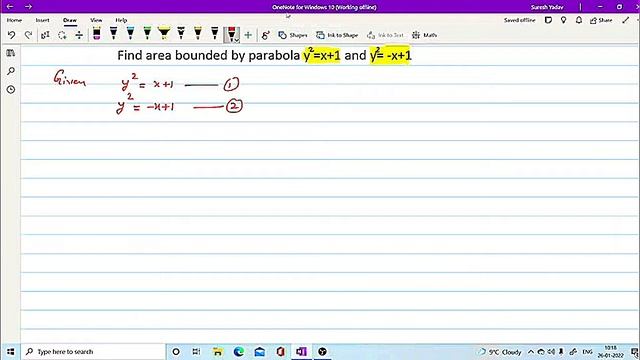The width and height of the screenshot is (640, 360).
Task: Toggle Draw with Touch mode
Action: pyautogui.click(x=266, y=35)
